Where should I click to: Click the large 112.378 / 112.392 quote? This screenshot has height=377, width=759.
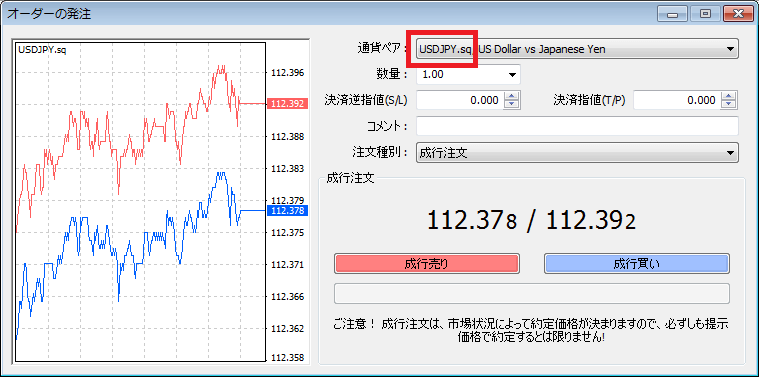[531, 222]
